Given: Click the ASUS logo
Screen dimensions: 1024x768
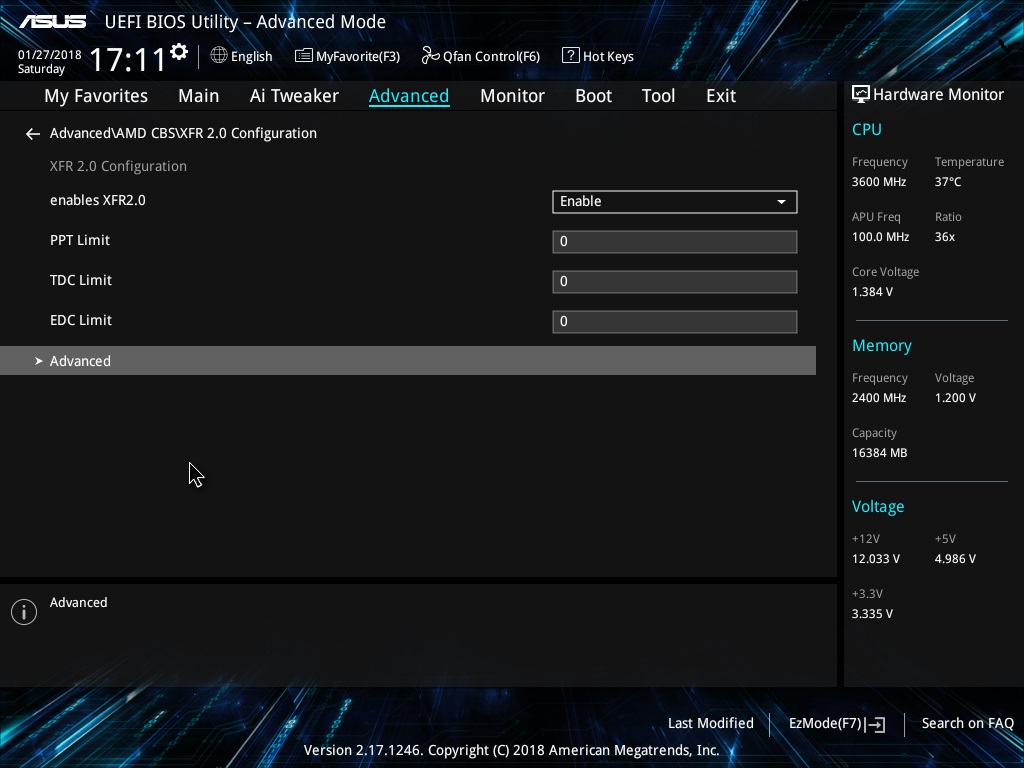Looking at the screenshot, I should pos(53,22).
